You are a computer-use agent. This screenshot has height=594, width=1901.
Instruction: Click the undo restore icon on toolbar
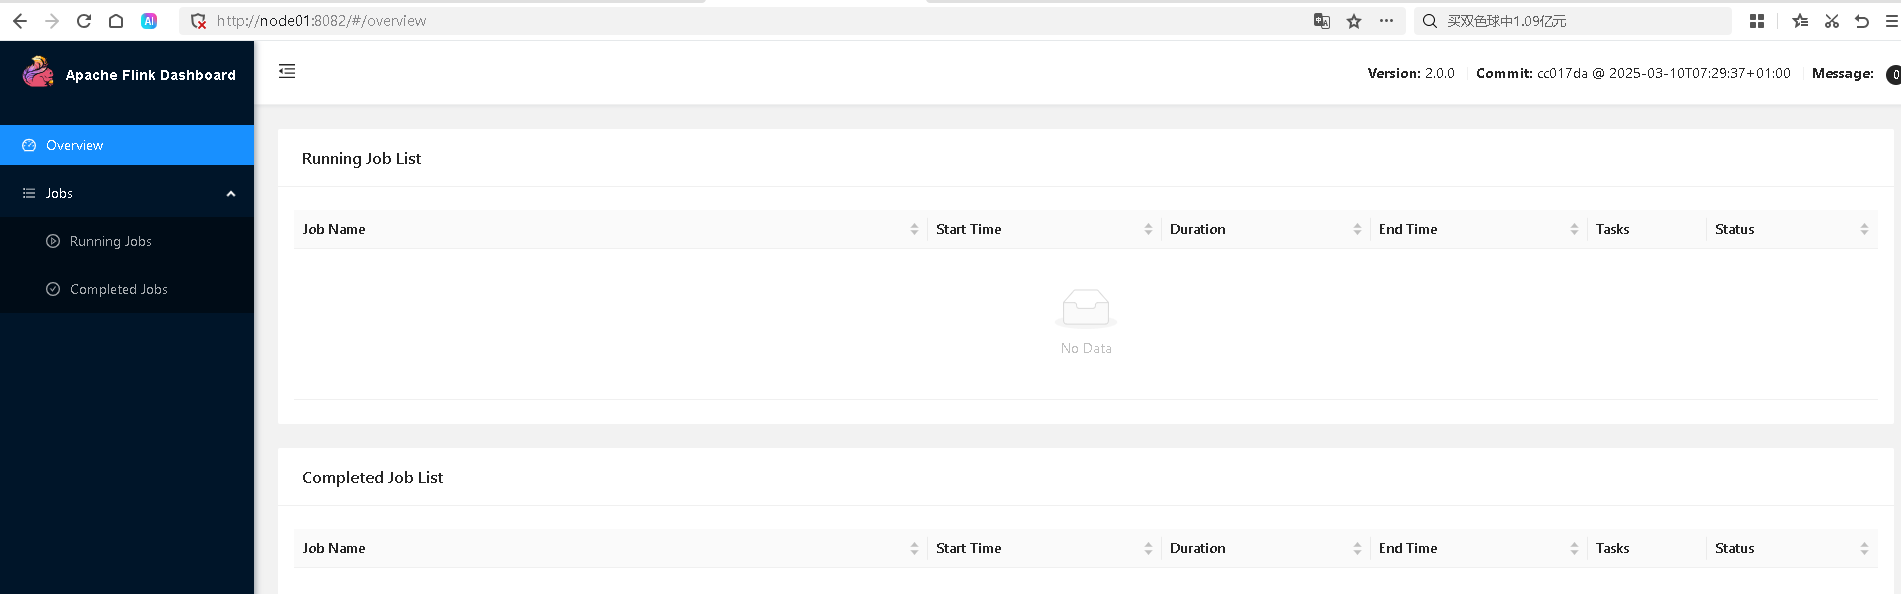1862,20
